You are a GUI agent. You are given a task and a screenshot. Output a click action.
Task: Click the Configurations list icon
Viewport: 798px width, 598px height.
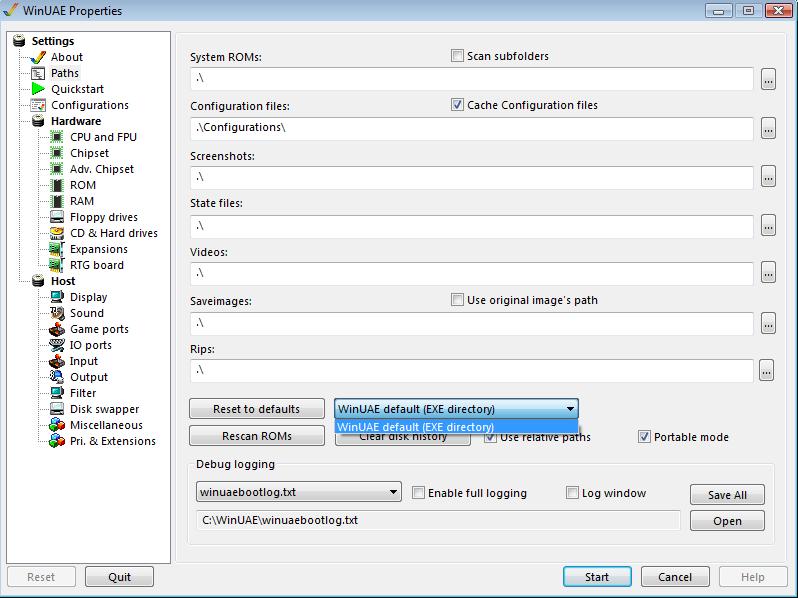tap(38, 105)
